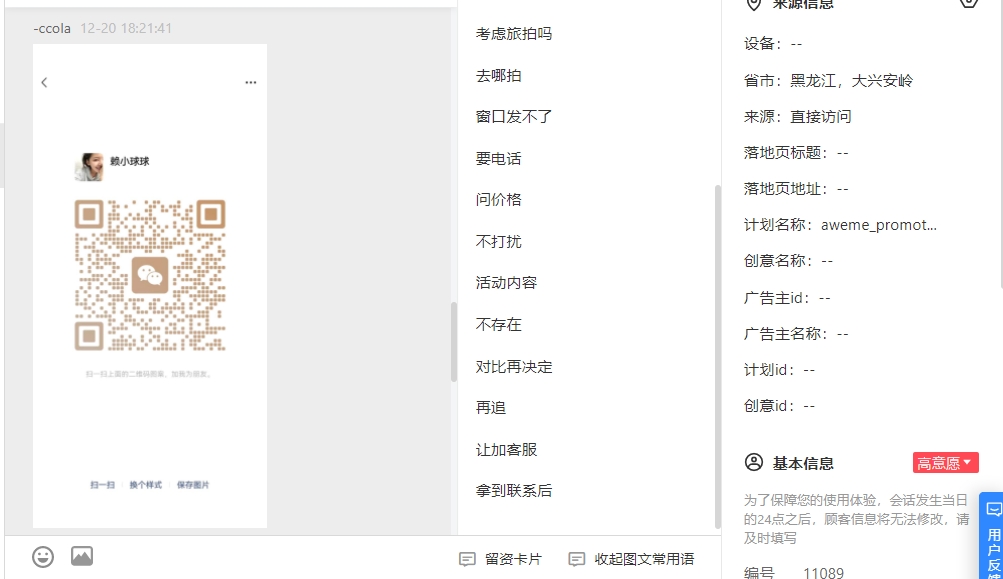The height and width of the screenshot is (579, 1003).
Task: Click the 来源 value 直接访问
Action: [821, 116]
